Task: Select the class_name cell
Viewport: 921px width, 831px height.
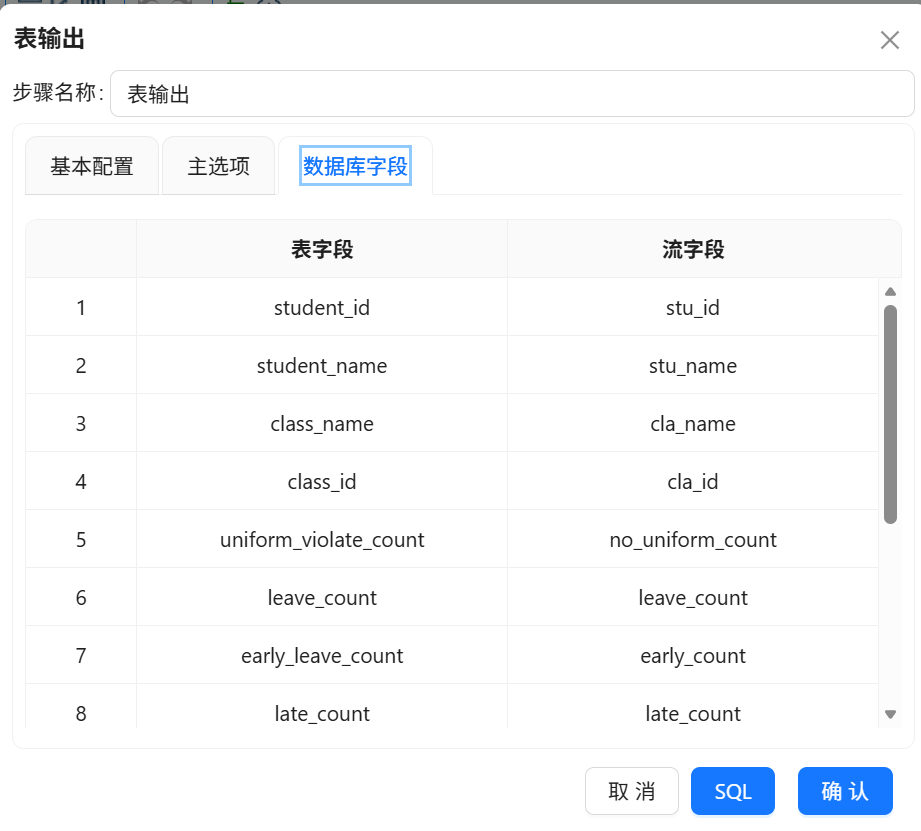Action: point(322,423)
